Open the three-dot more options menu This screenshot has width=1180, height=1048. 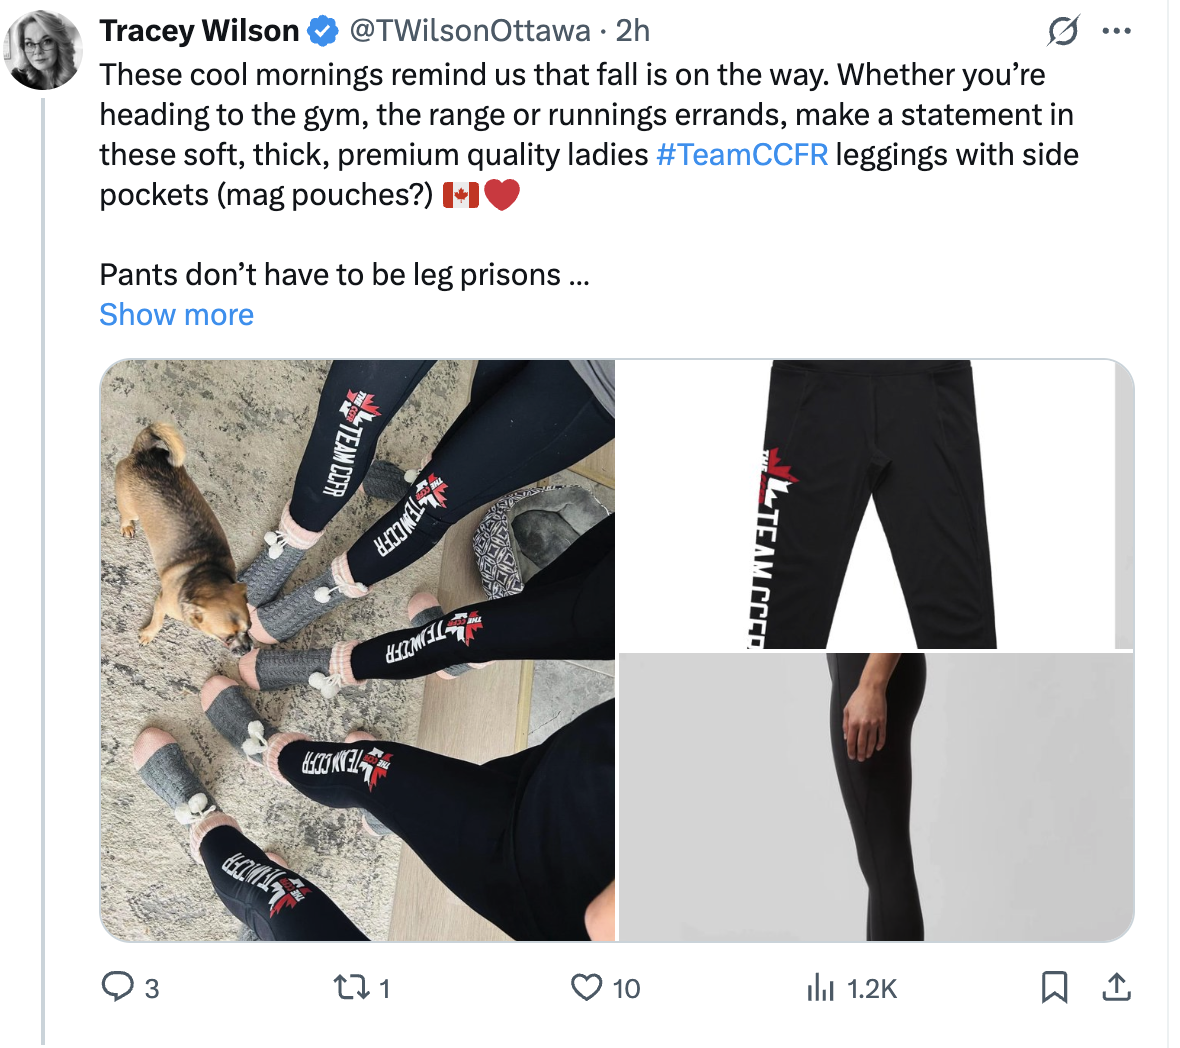[x=1116, y=31]
